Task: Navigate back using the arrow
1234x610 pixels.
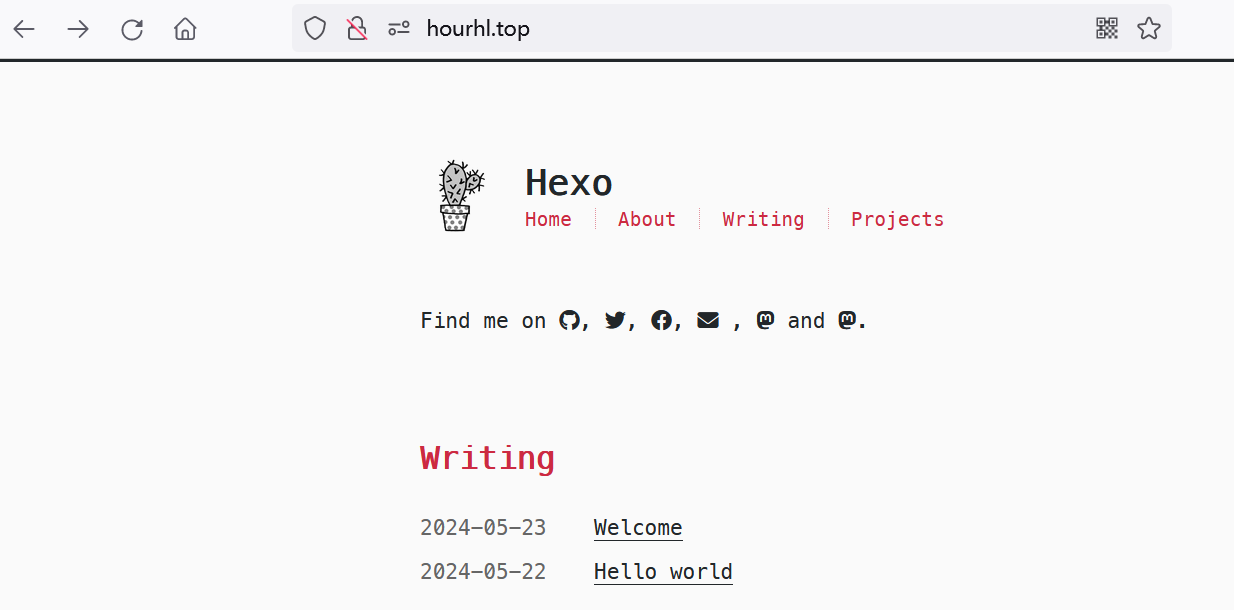Action: (24, 28)
